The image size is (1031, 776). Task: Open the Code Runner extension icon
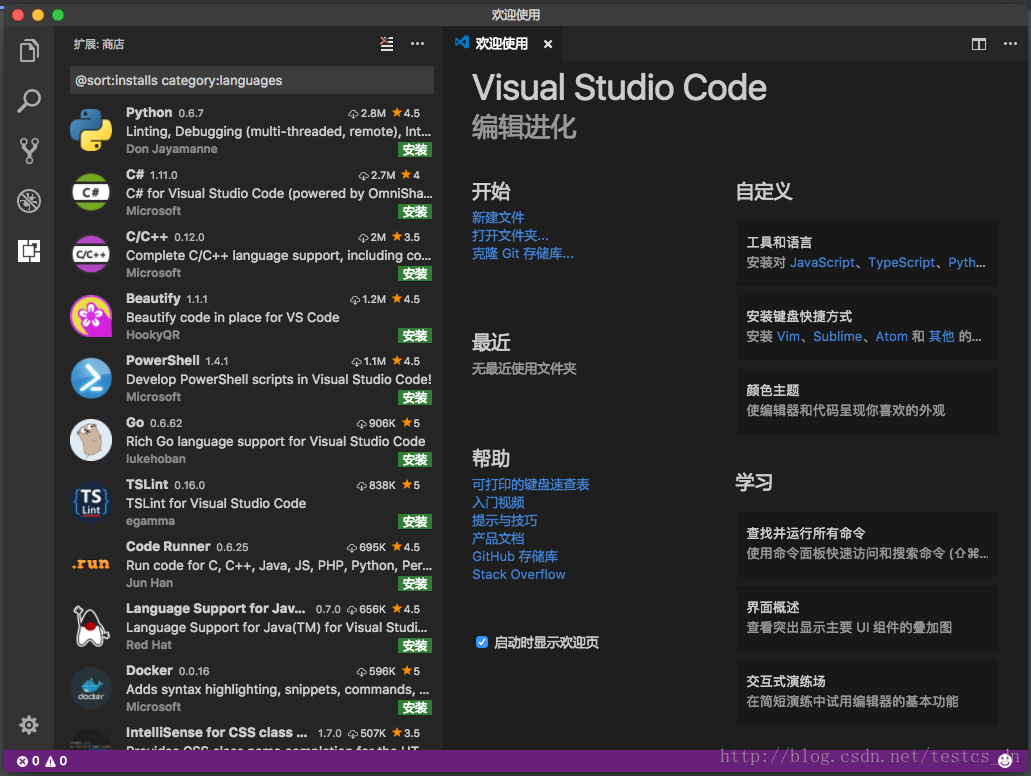pos(91,564)
